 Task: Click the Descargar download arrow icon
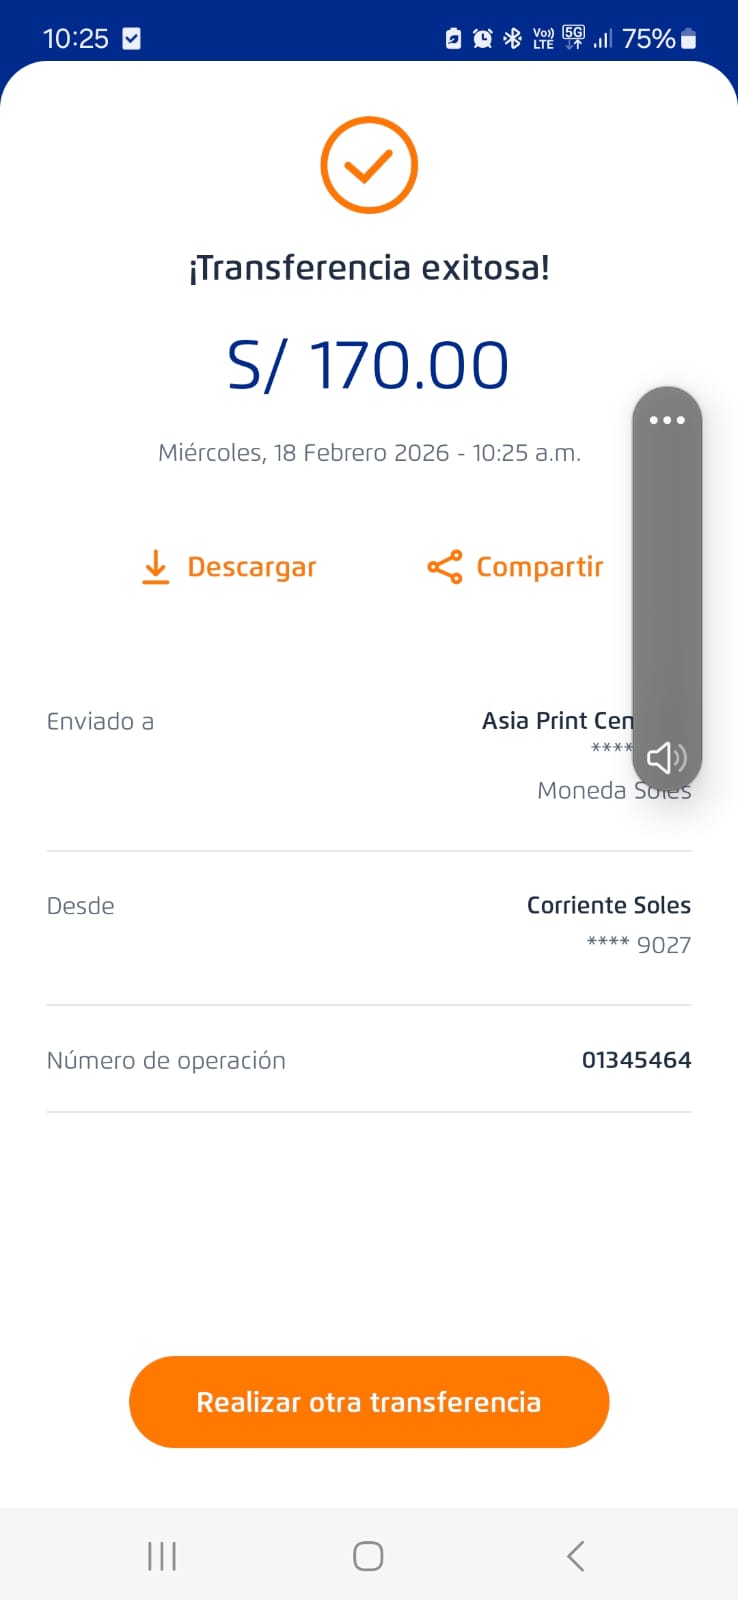click(155, 567)
